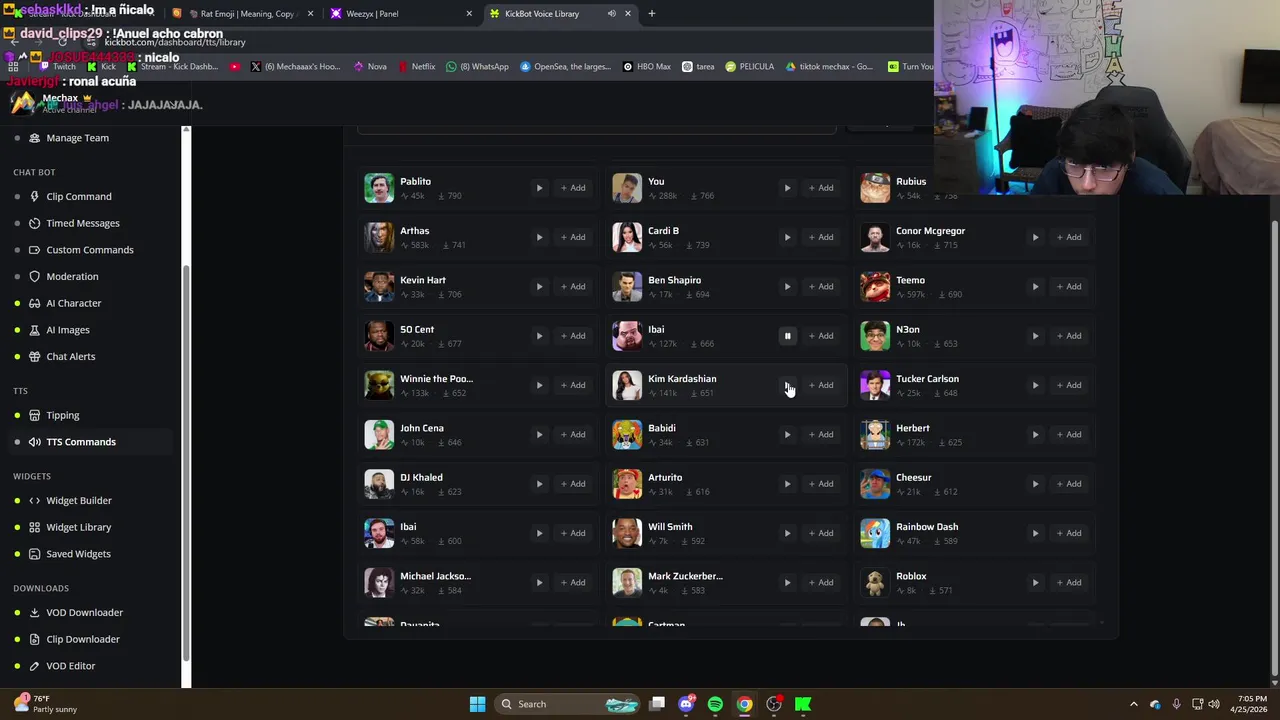Open the OpenSea bookmark
Image resolution: width=1280 pixels, height=720 pixels.
click(x=565, y=67)
